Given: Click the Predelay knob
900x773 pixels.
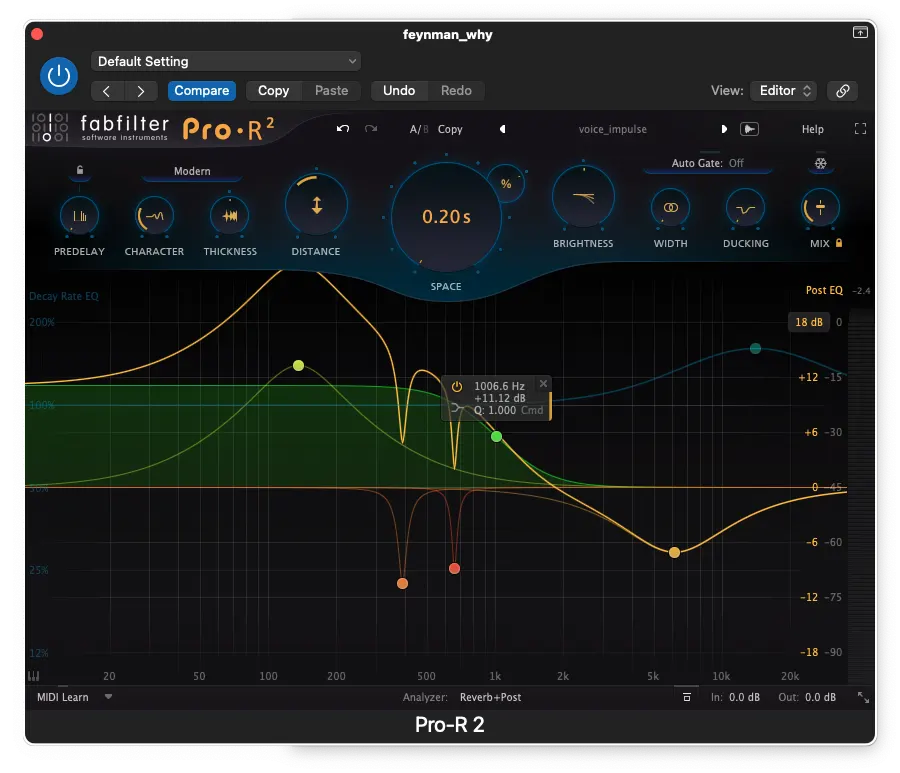Looking at the screenshot, I should (79, 216).
